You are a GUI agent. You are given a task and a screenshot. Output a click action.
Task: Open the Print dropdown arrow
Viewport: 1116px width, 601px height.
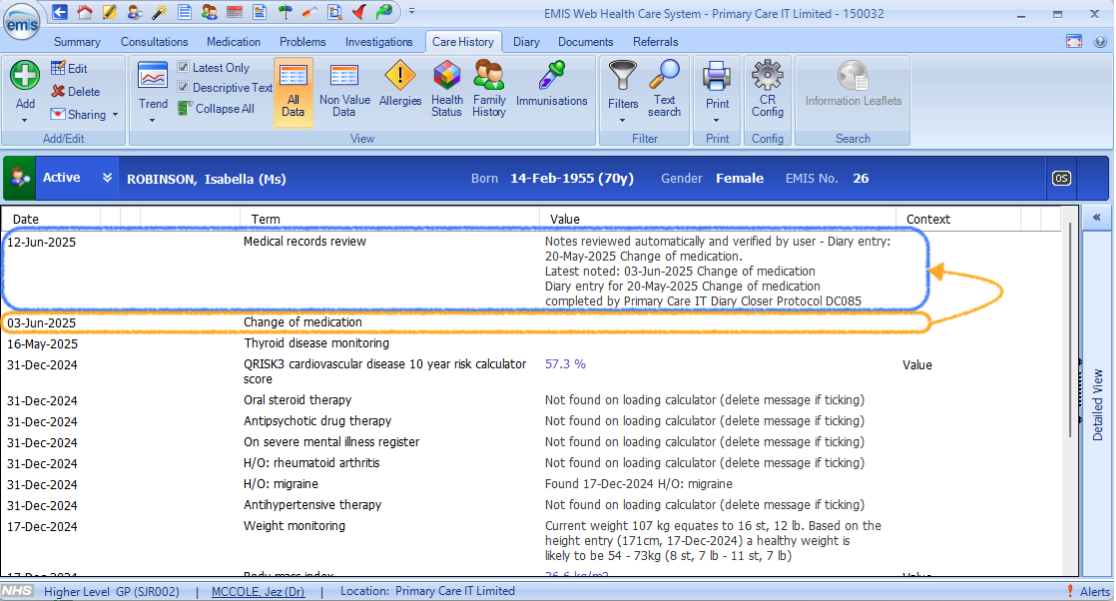[717, 120]
